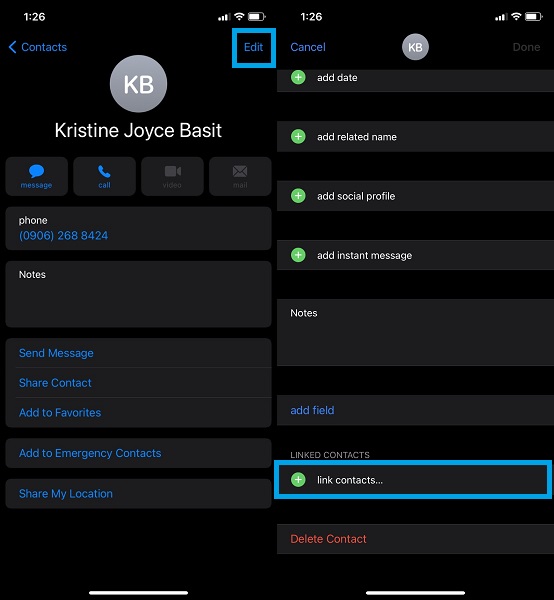Tap the add date label
This screenshot has width=554, height=600.
point(337,78)
